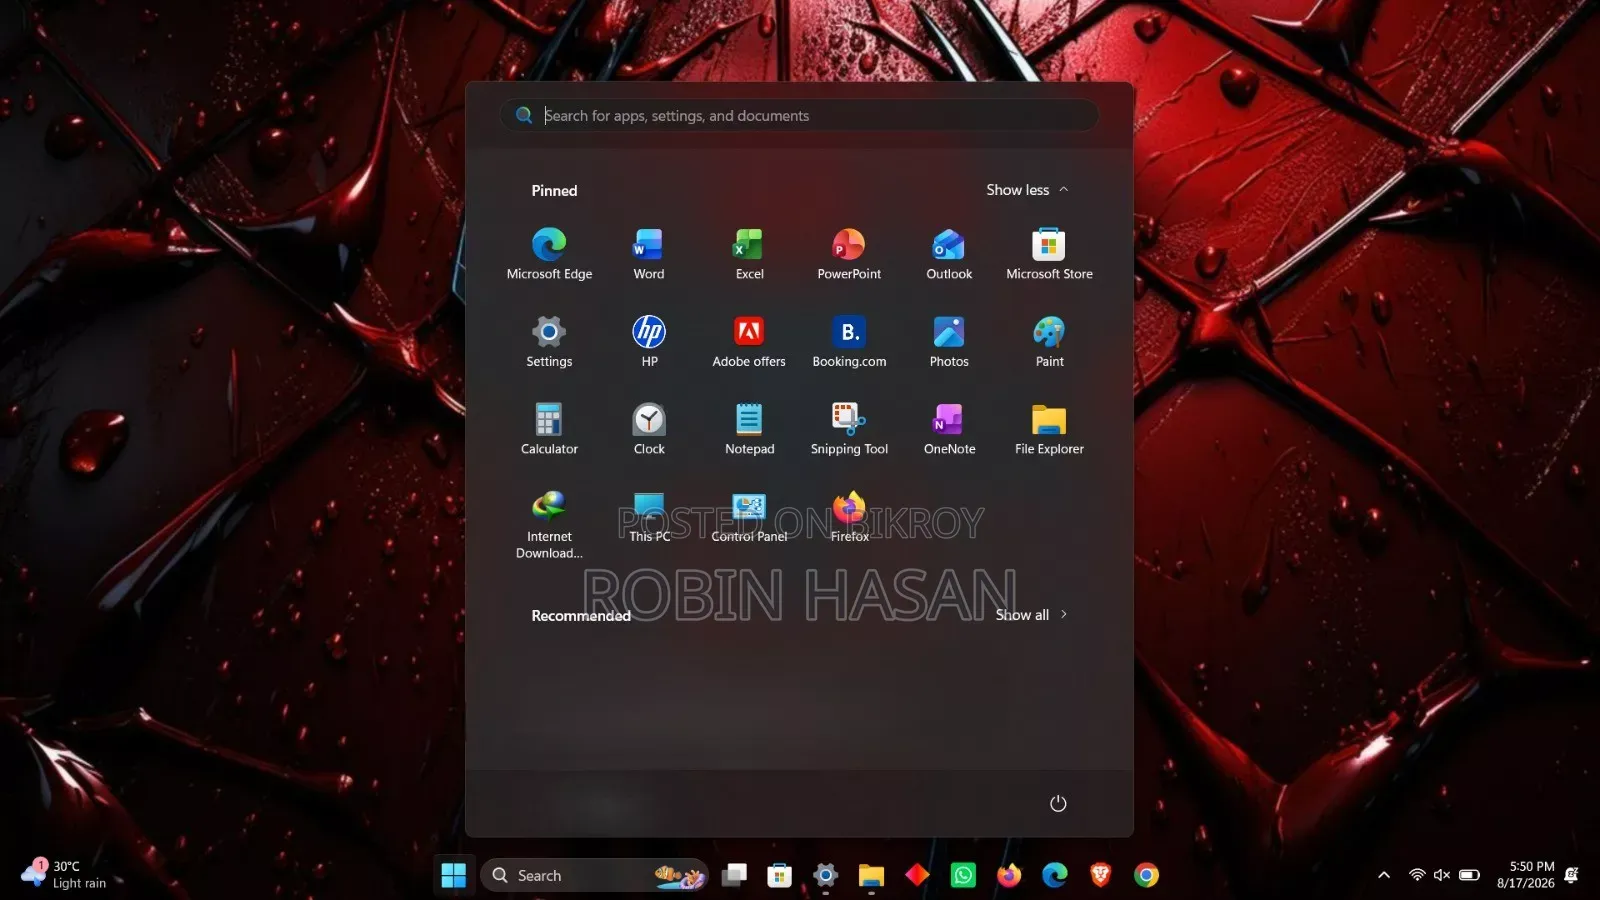Open pinned File Explorer in Start menu

coord(1049,429)
